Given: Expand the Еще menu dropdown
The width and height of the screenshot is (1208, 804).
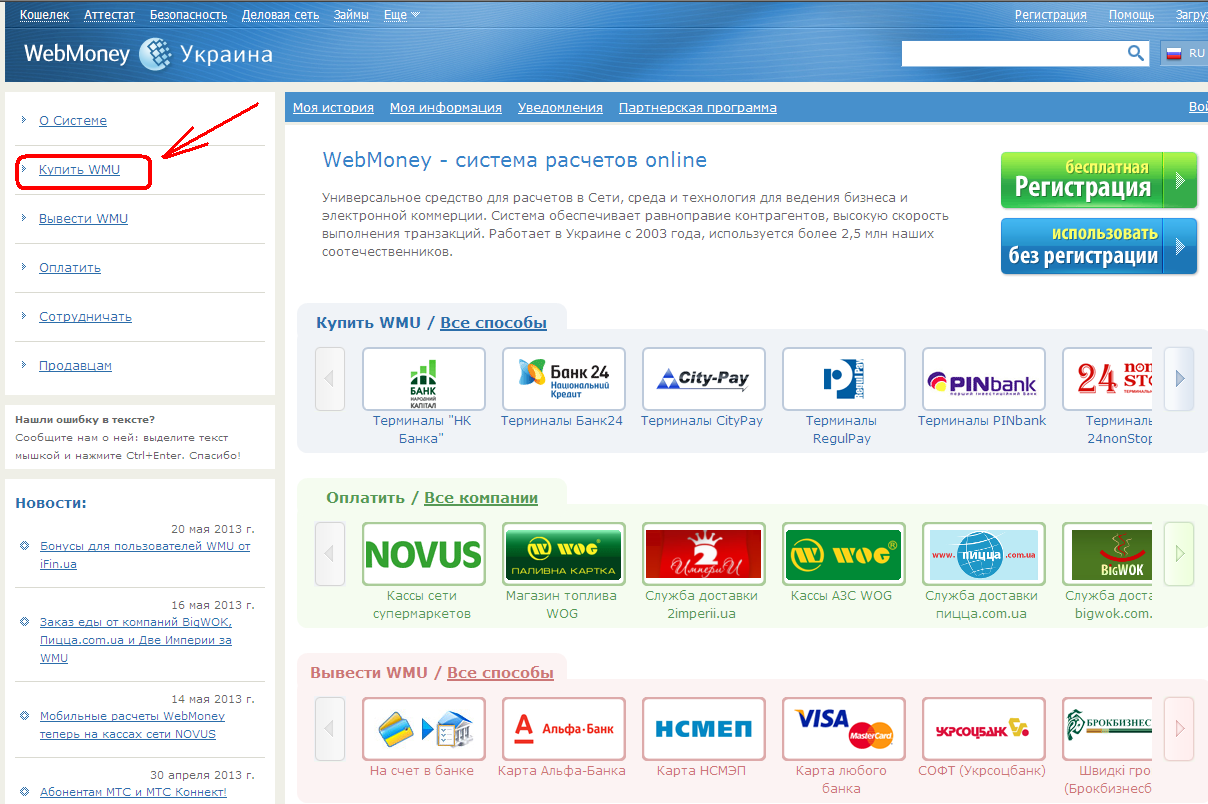Looking at the screenshot, I should click(x=402, y=15).
